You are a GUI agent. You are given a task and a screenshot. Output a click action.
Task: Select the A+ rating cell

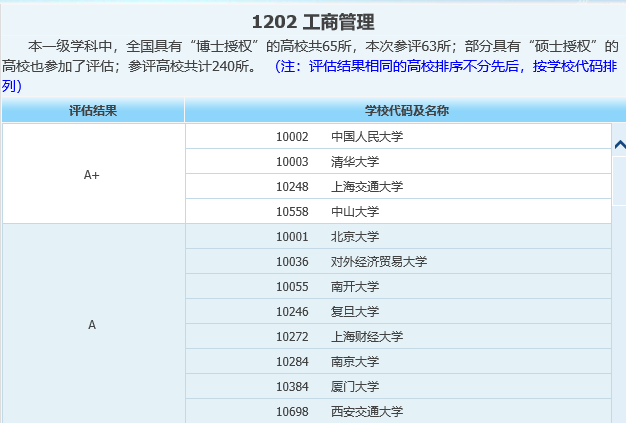pos(92,174)
